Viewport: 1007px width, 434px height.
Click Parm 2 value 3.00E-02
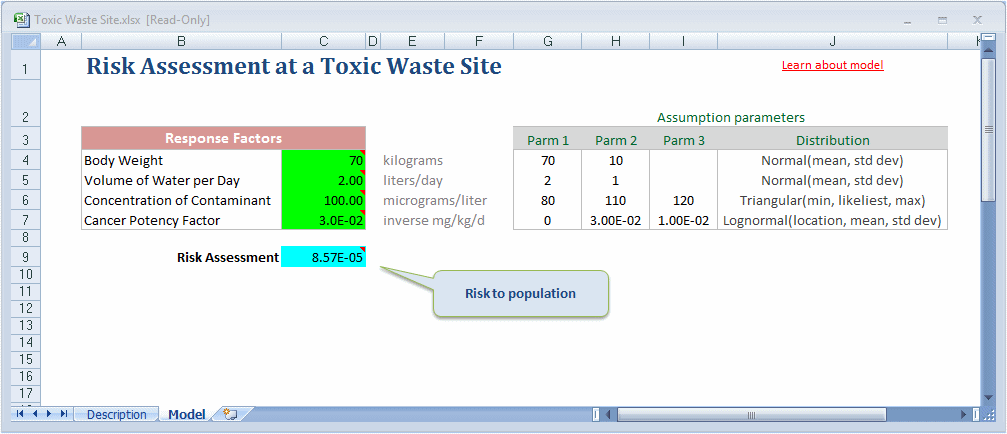tap(616, 220)
